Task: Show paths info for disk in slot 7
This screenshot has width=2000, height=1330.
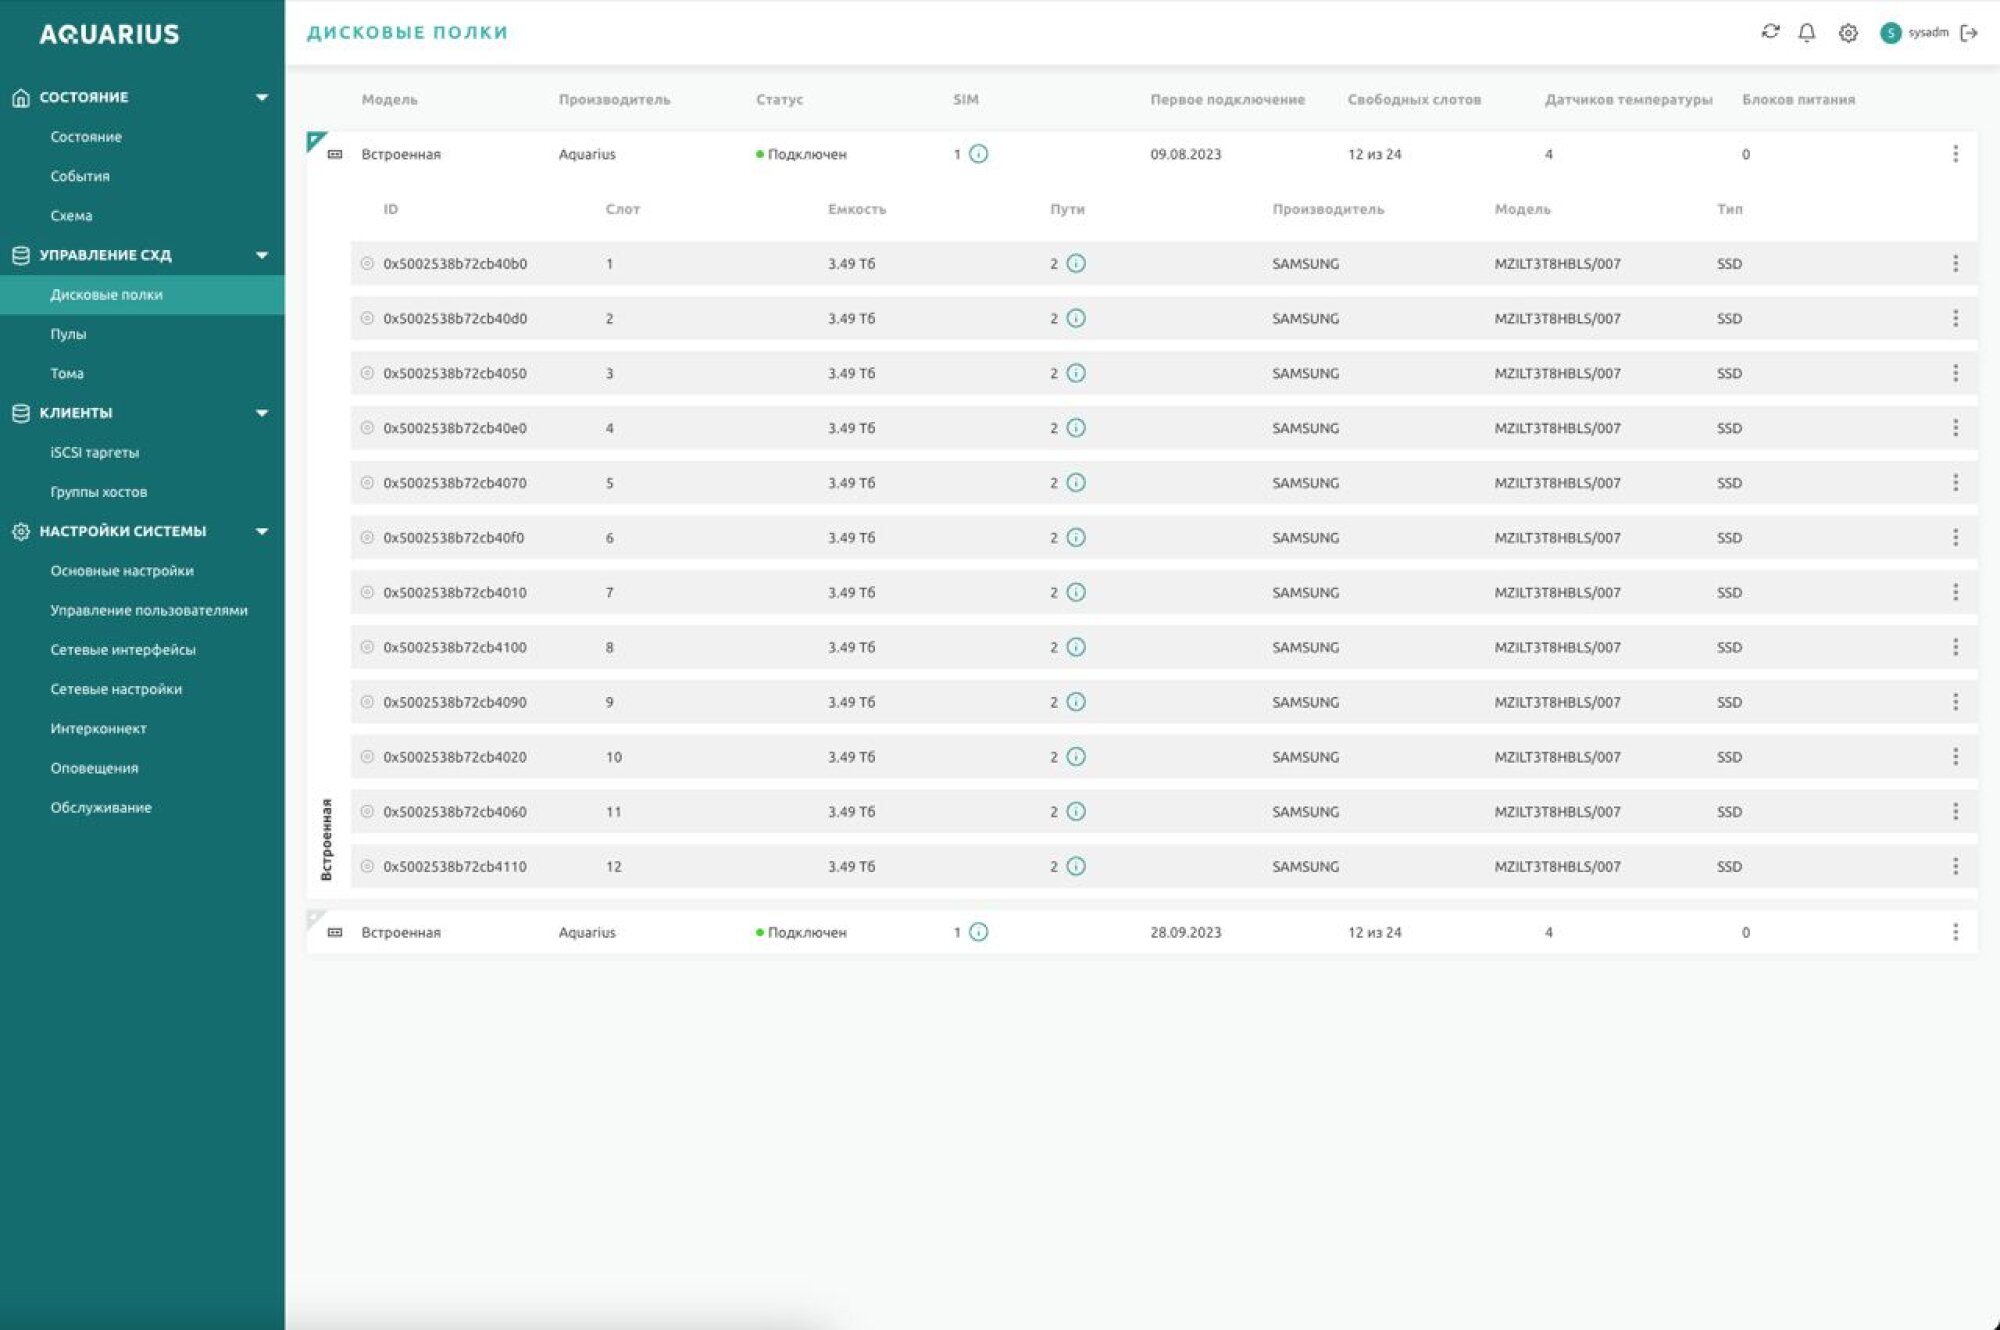Action: pos(1076,593)
